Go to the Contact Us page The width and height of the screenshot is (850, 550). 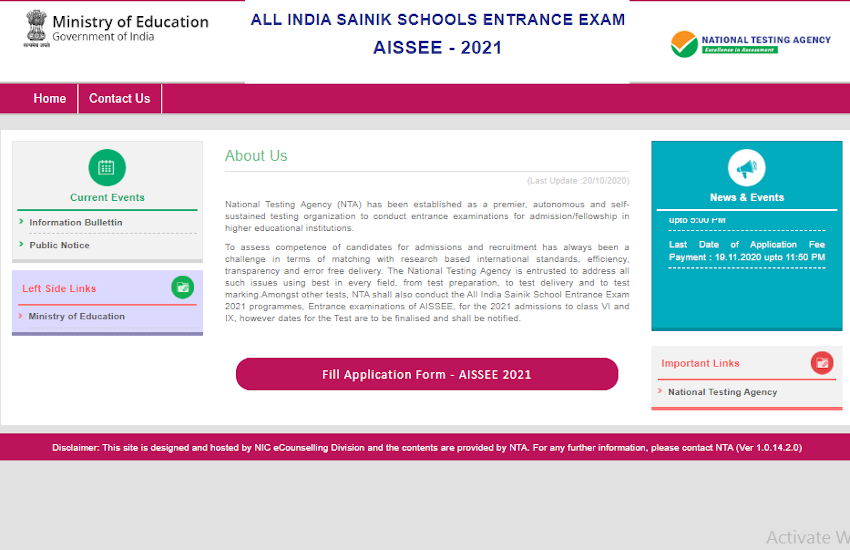[119, 98]
